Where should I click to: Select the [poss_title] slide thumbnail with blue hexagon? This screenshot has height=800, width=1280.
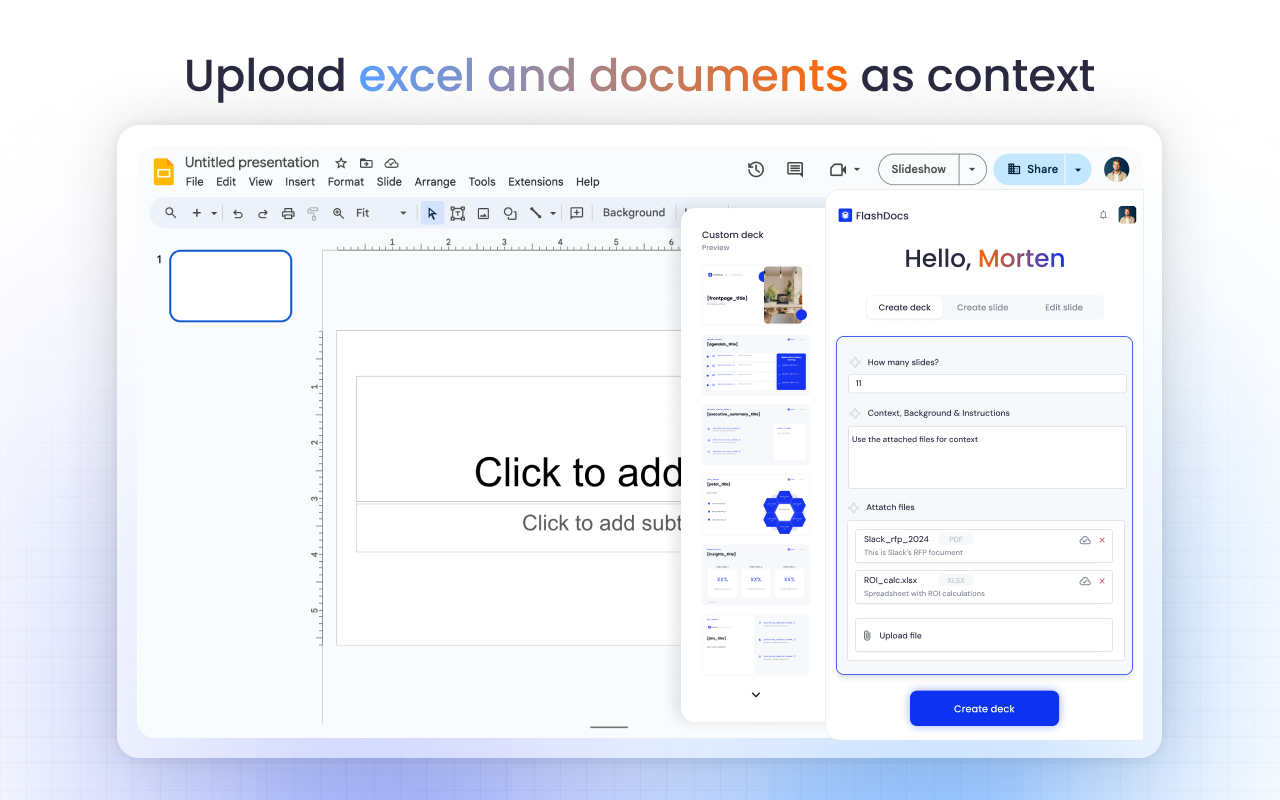[755, 505]
